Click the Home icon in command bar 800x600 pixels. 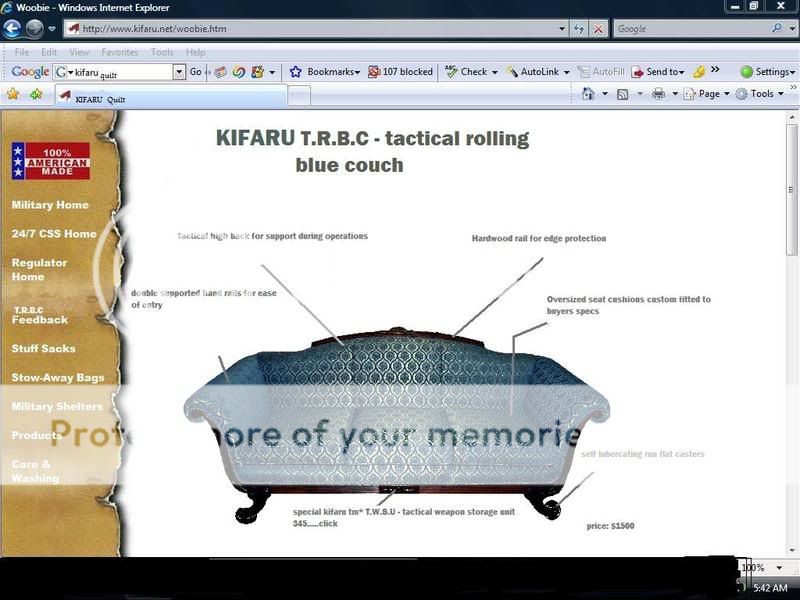[x=588, y=94]
